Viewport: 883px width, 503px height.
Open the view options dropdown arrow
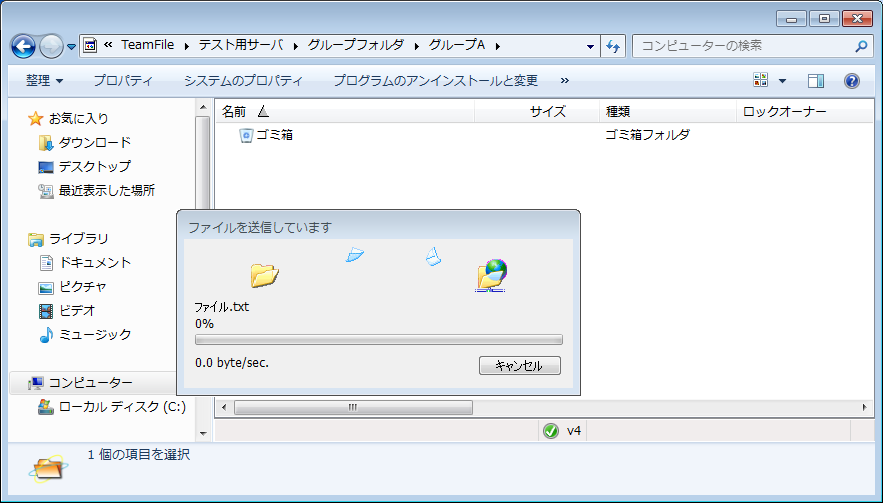point(782,81)
